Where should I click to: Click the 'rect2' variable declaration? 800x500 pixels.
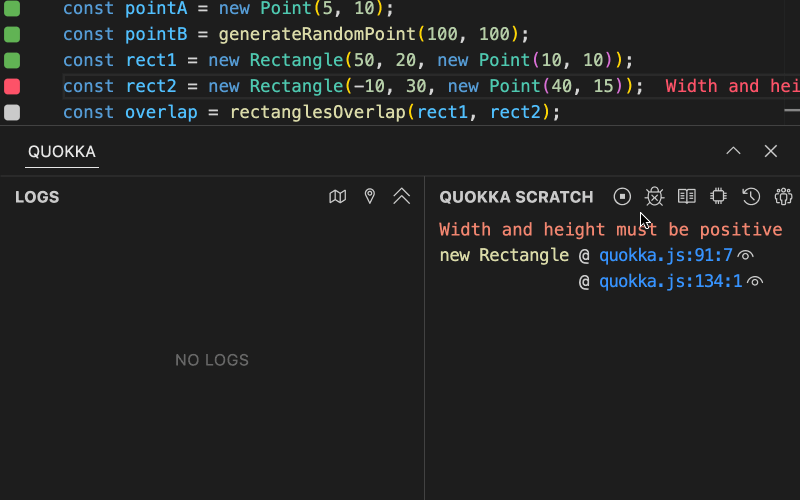click(151, 86)
